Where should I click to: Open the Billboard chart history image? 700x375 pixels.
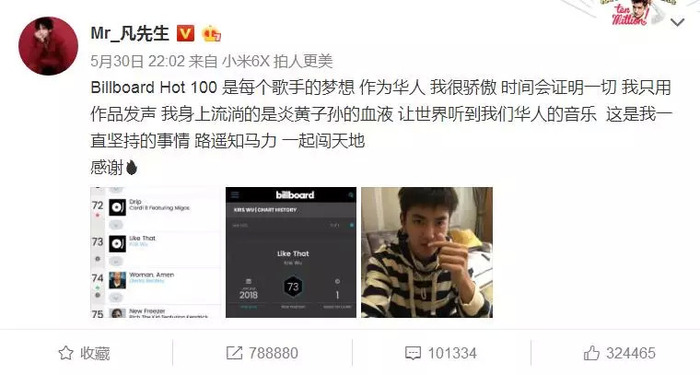(291, 252)
